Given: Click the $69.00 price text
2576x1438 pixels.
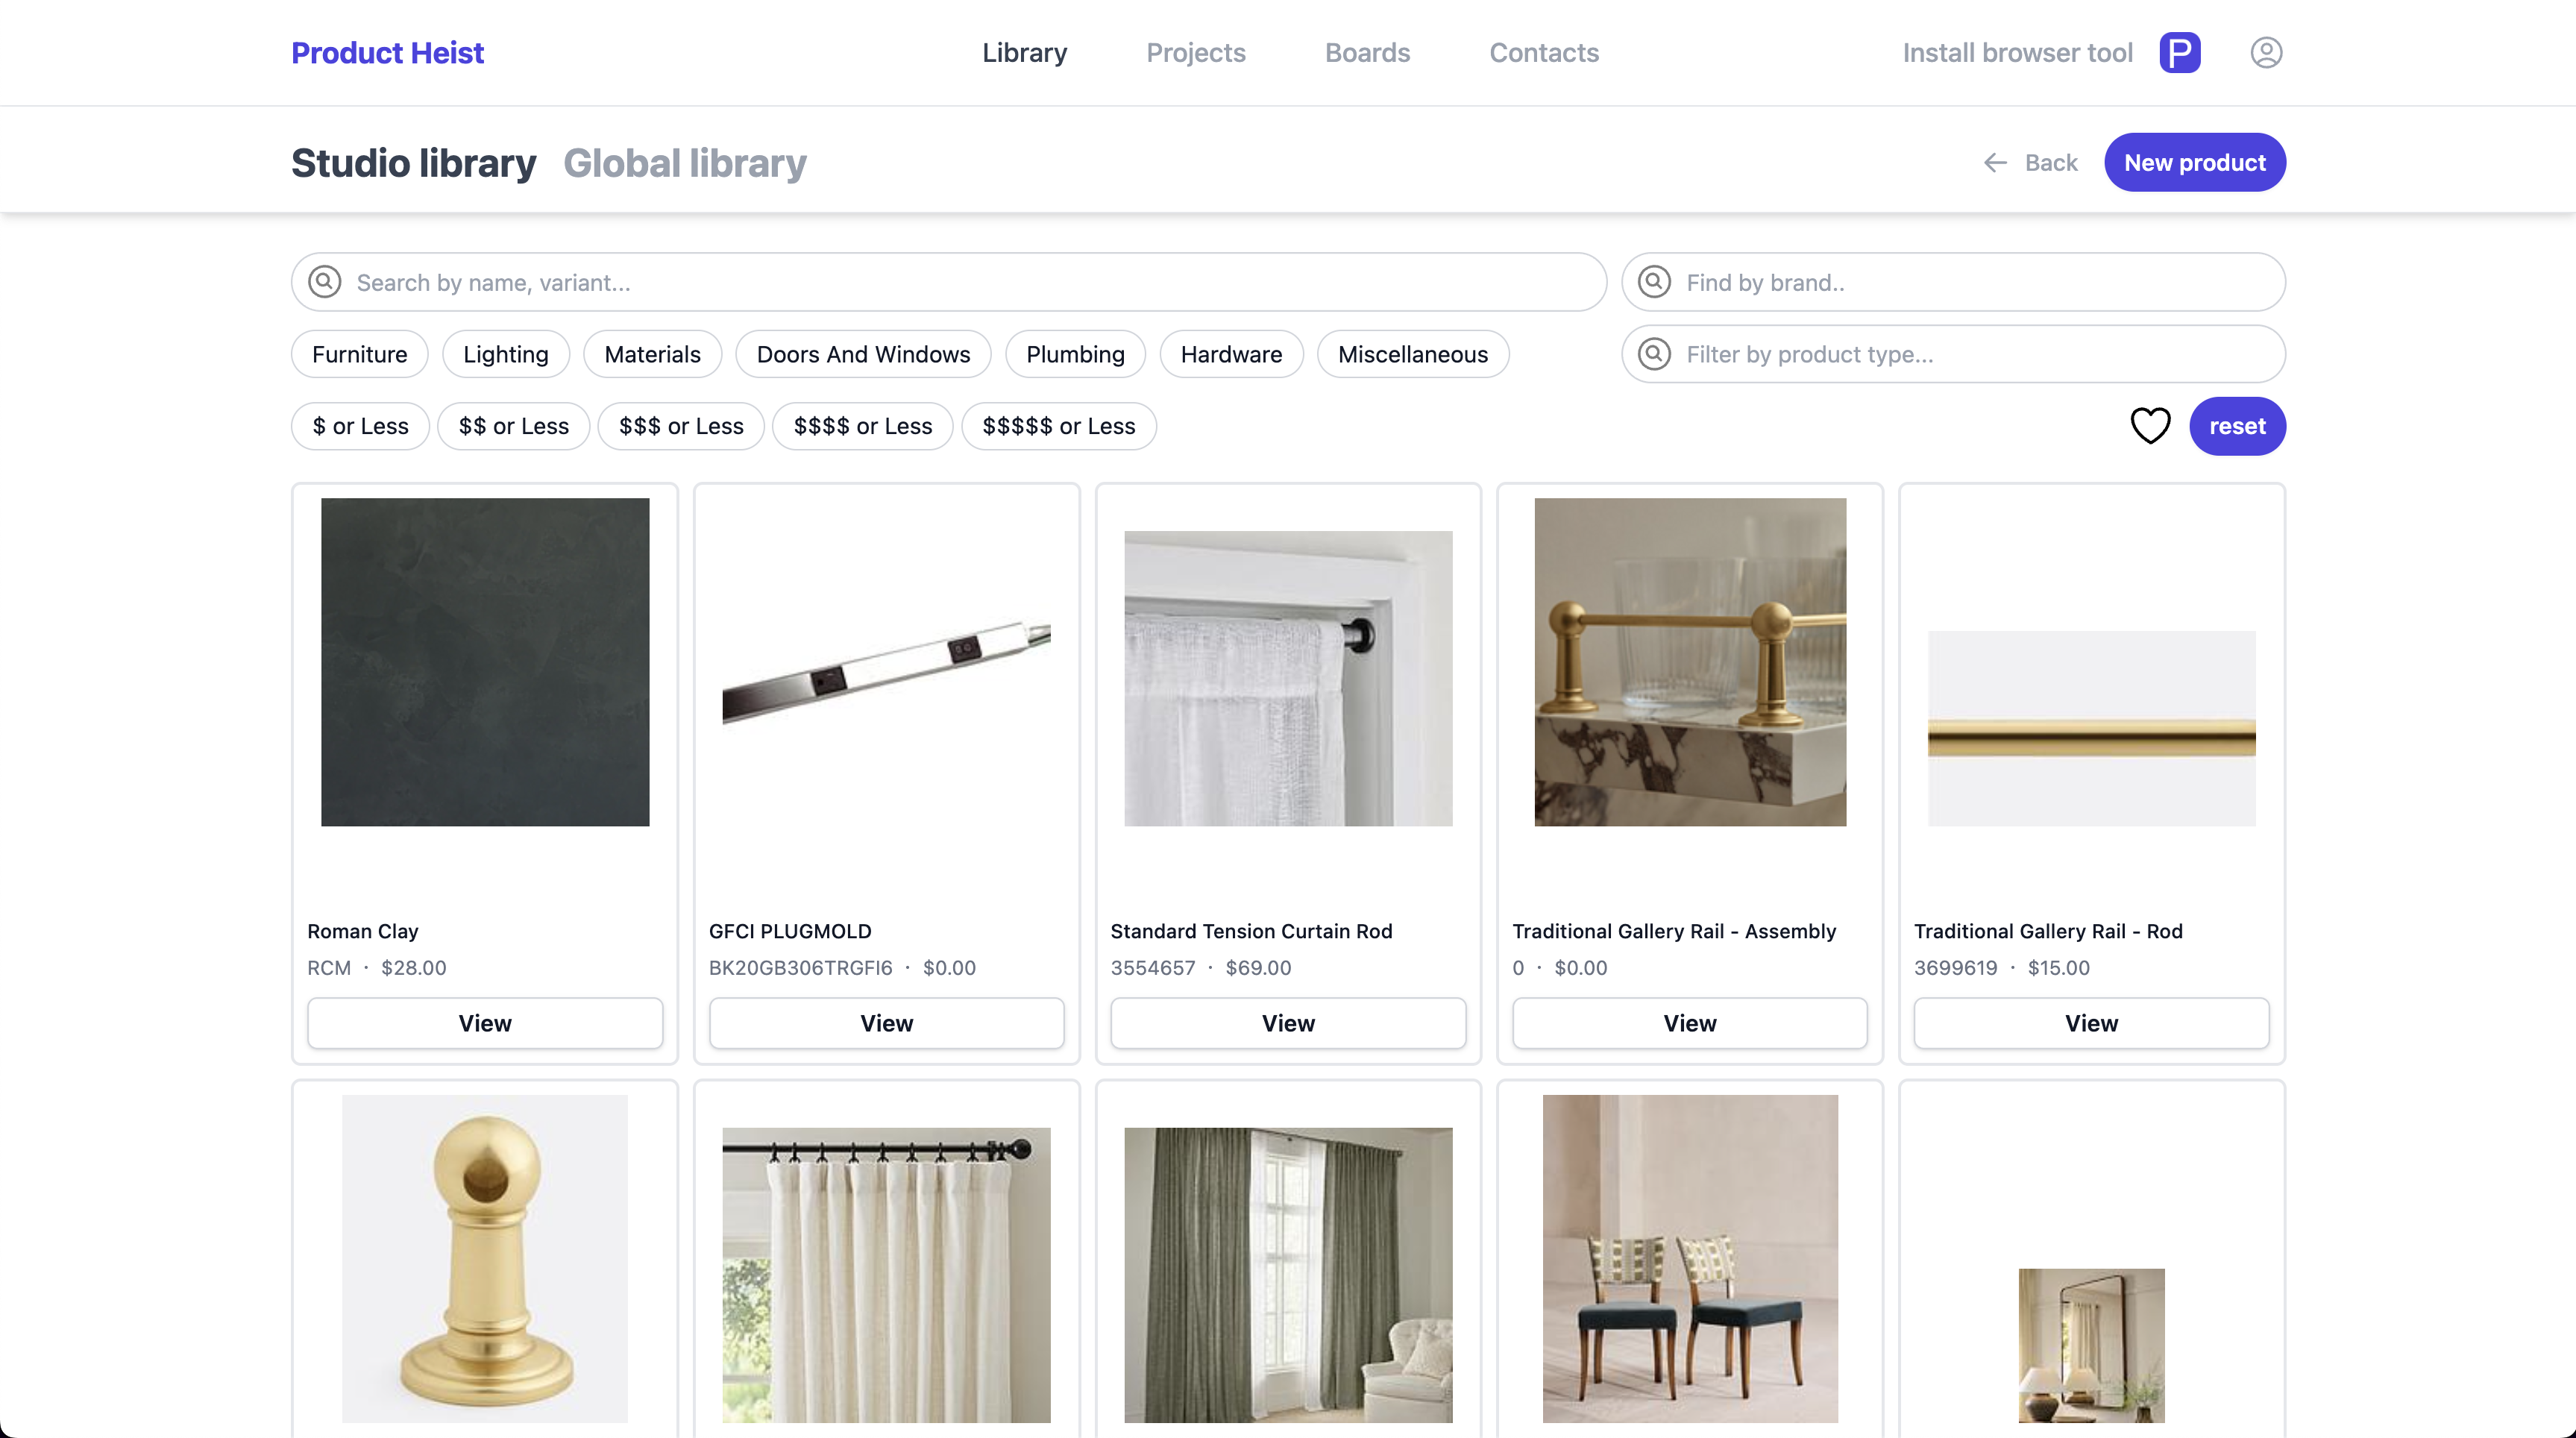Looking at the screenshot, I should [1258, 967].
